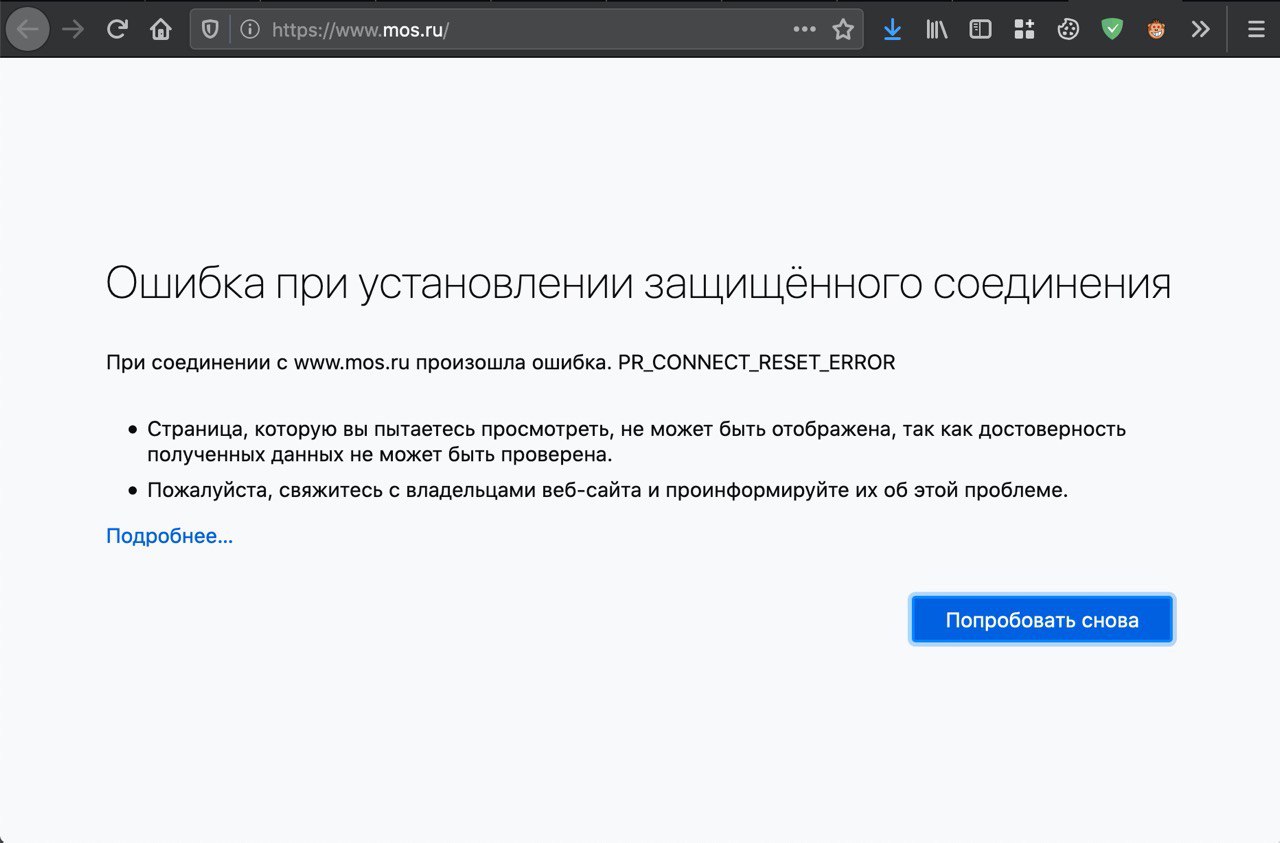Go back to the previous page

point(28,29)
